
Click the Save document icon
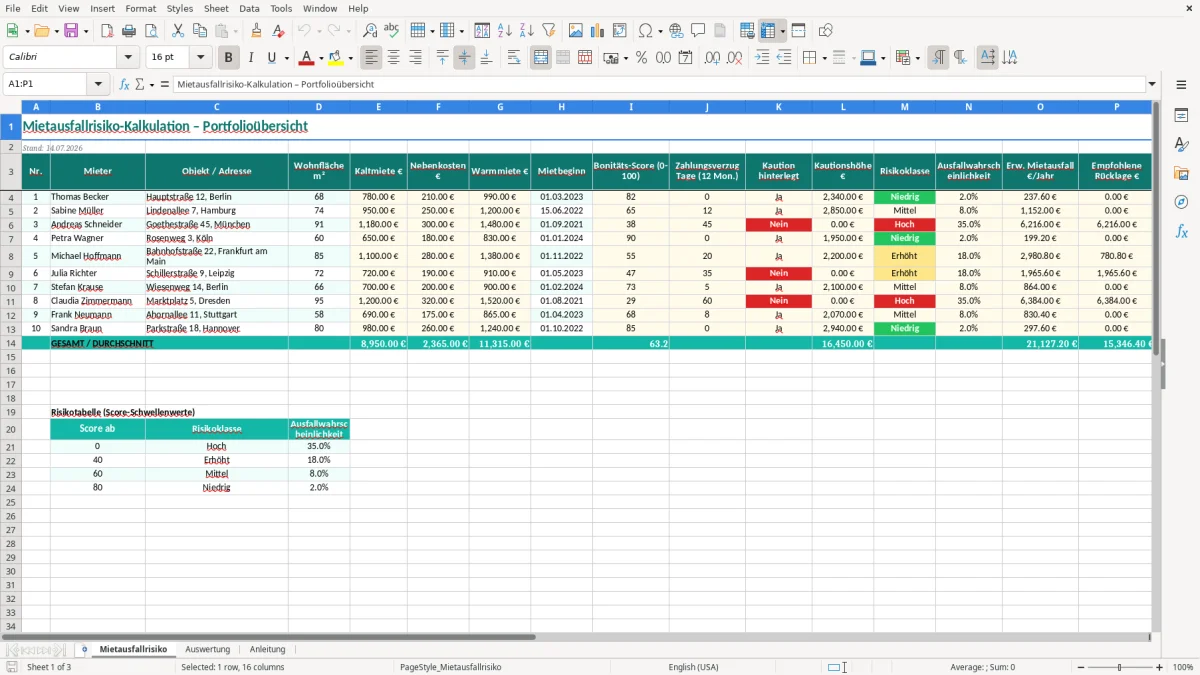click(x=71, y=31)
